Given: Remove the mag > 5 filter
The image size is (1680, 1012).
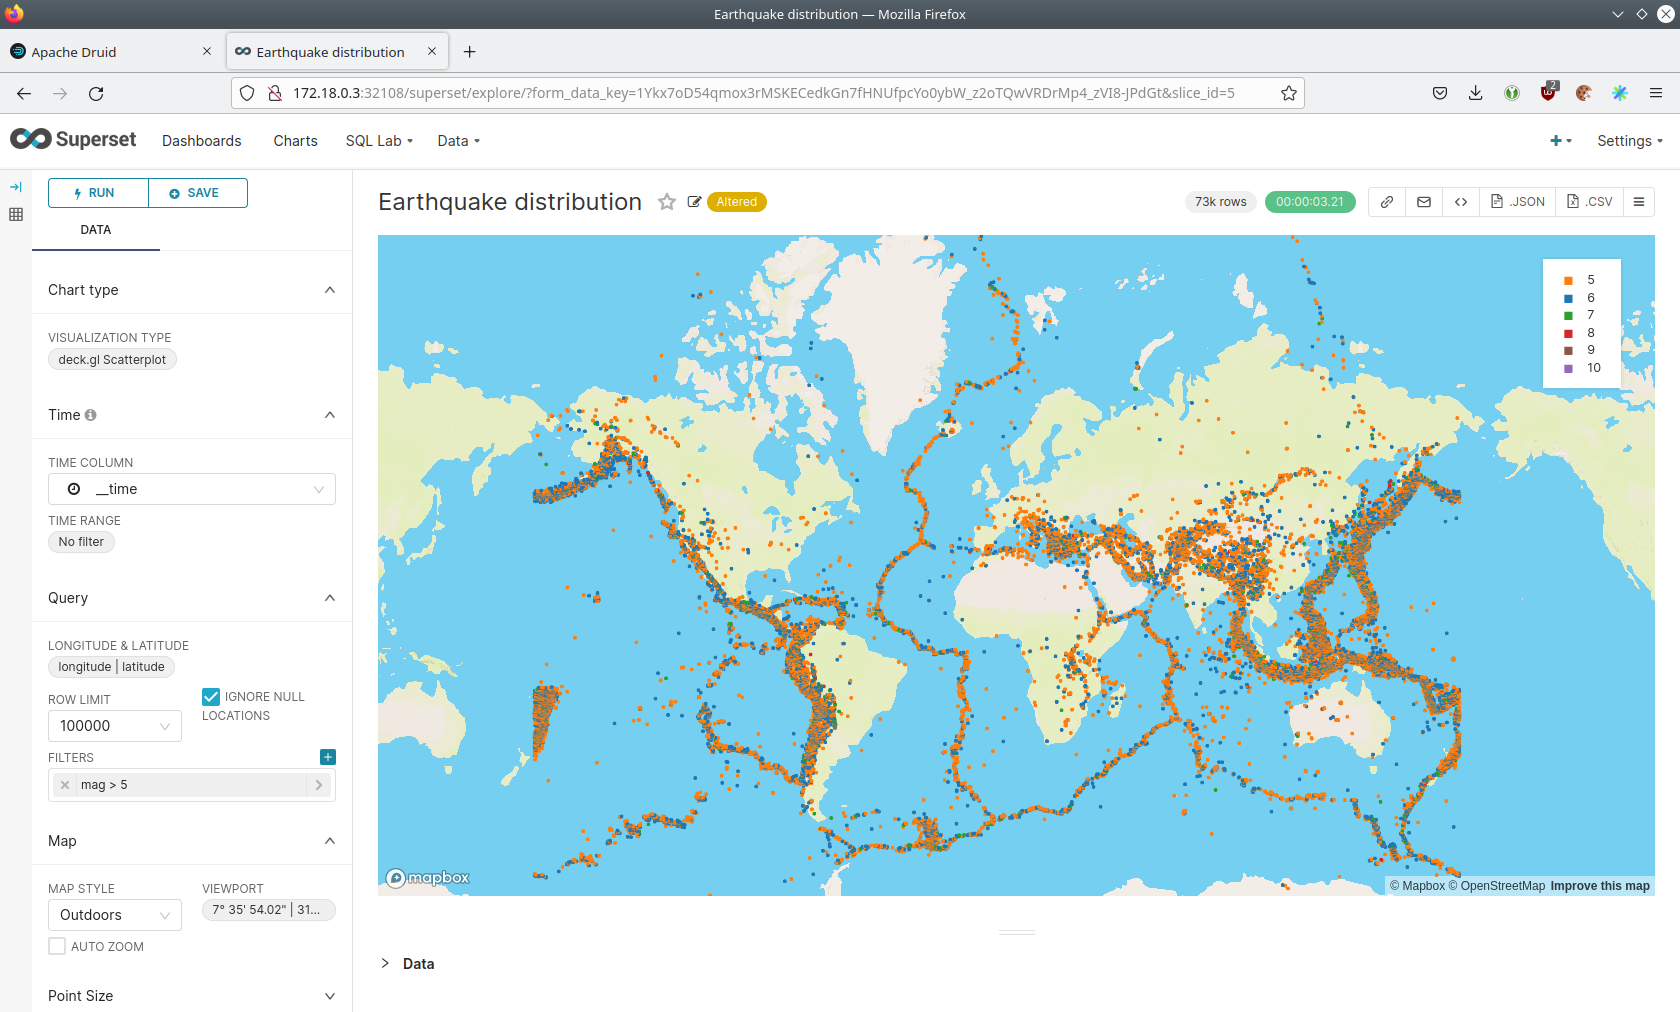Looking at the screenshot, I should coord(65,785).
